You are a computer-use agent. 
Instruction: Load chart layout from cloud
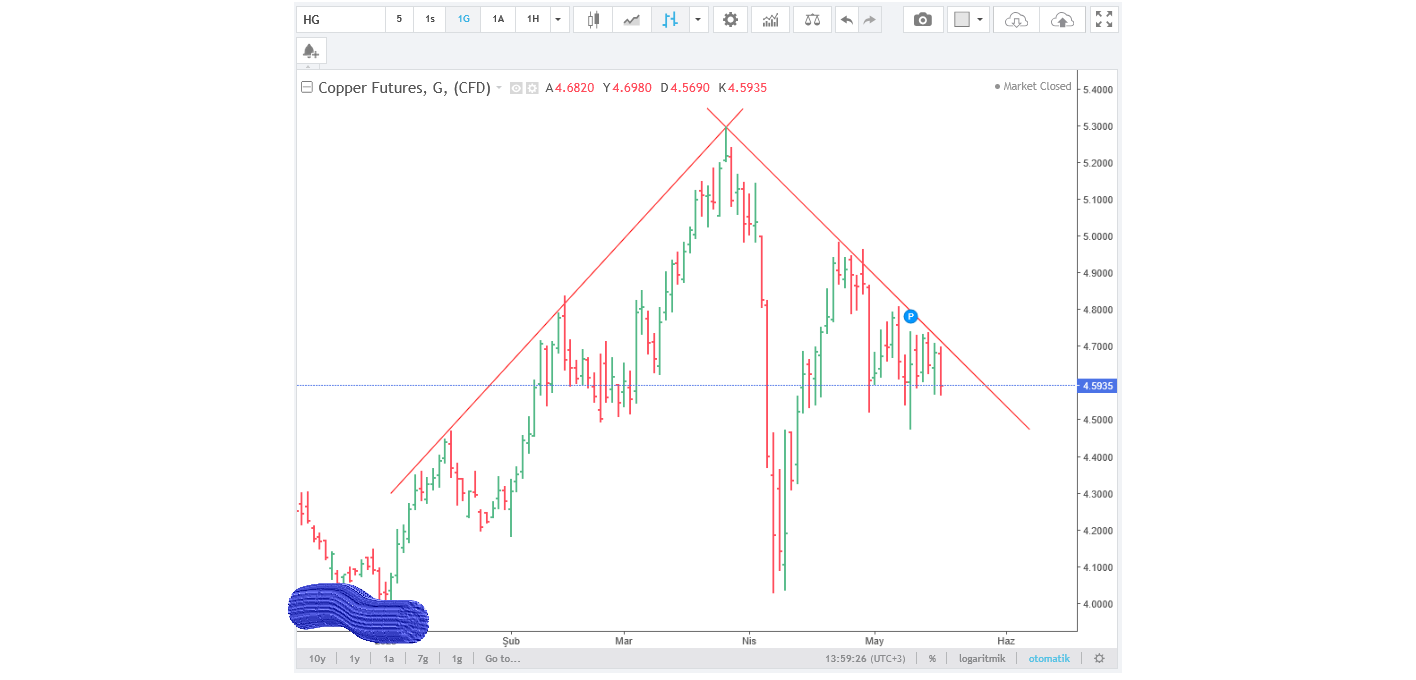click(x=1016, y=19)
